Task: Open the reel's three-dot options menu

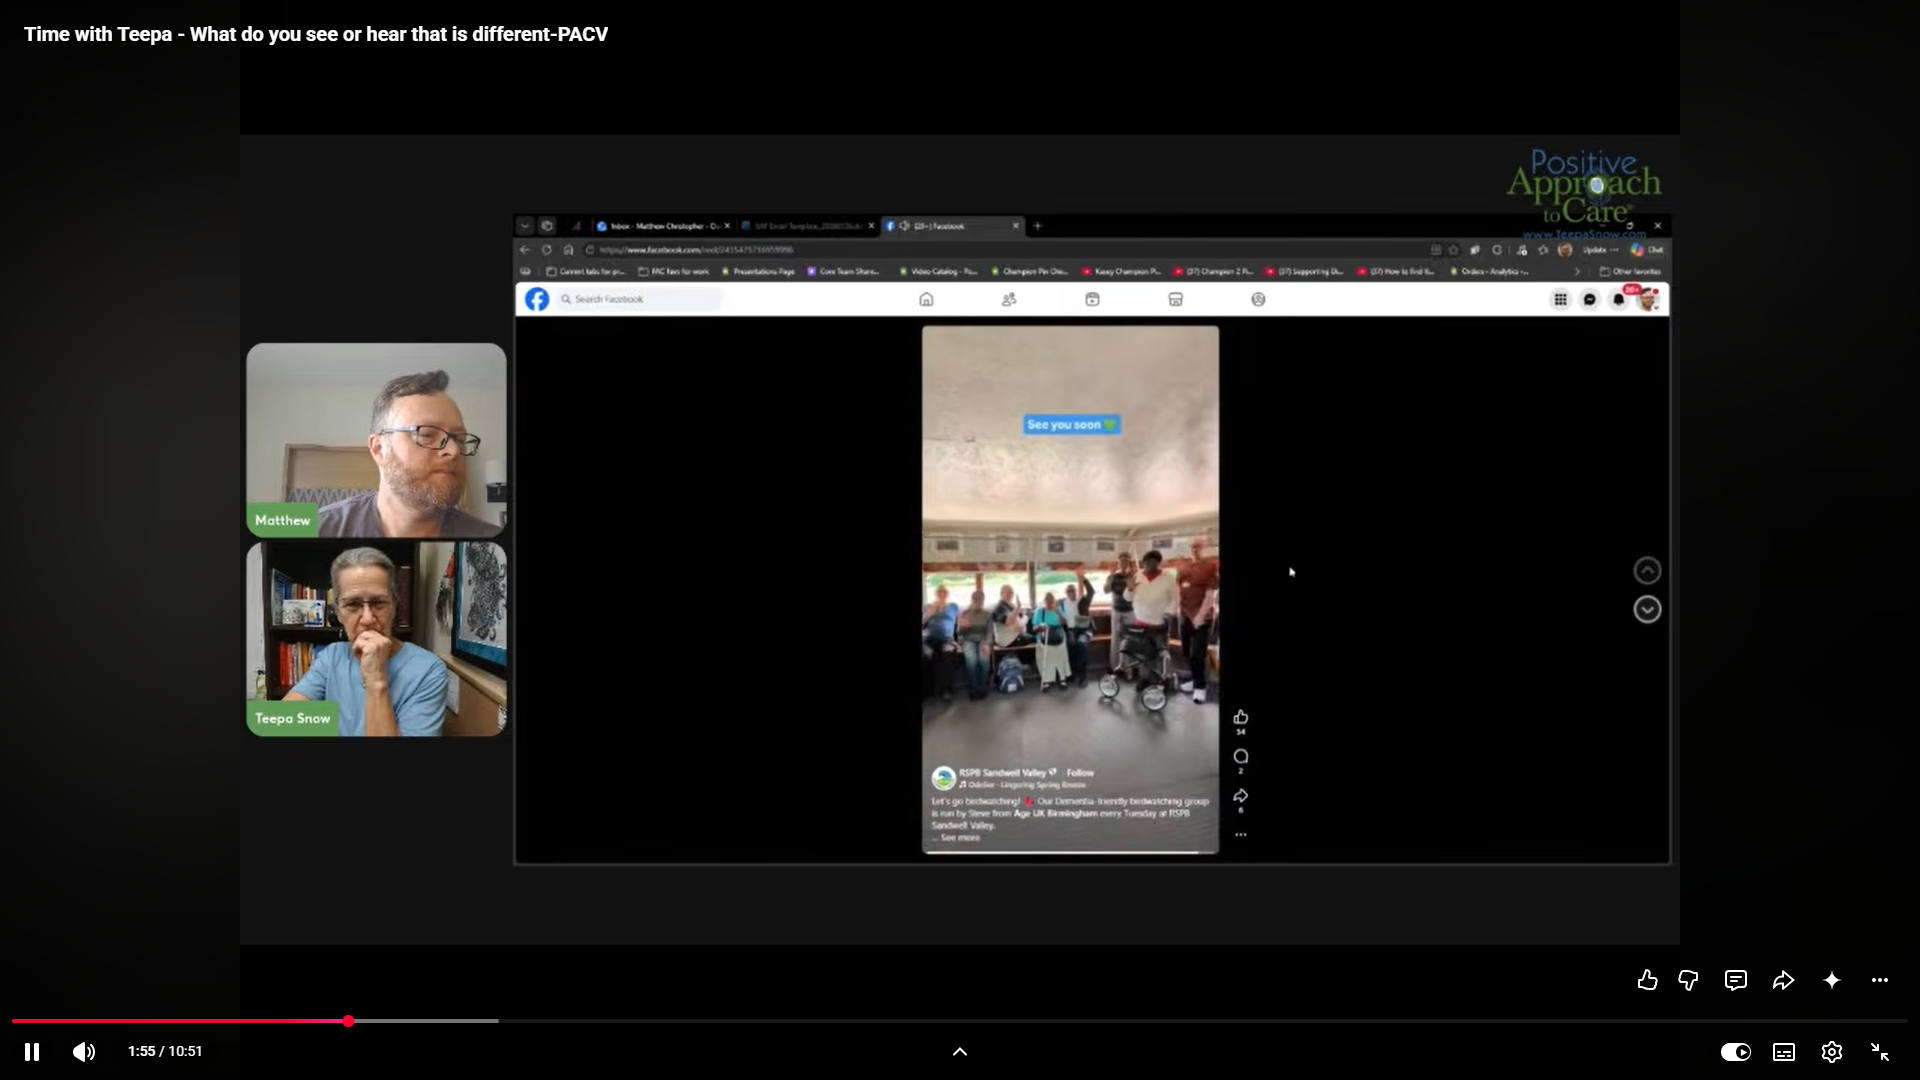Action: 1241,834
